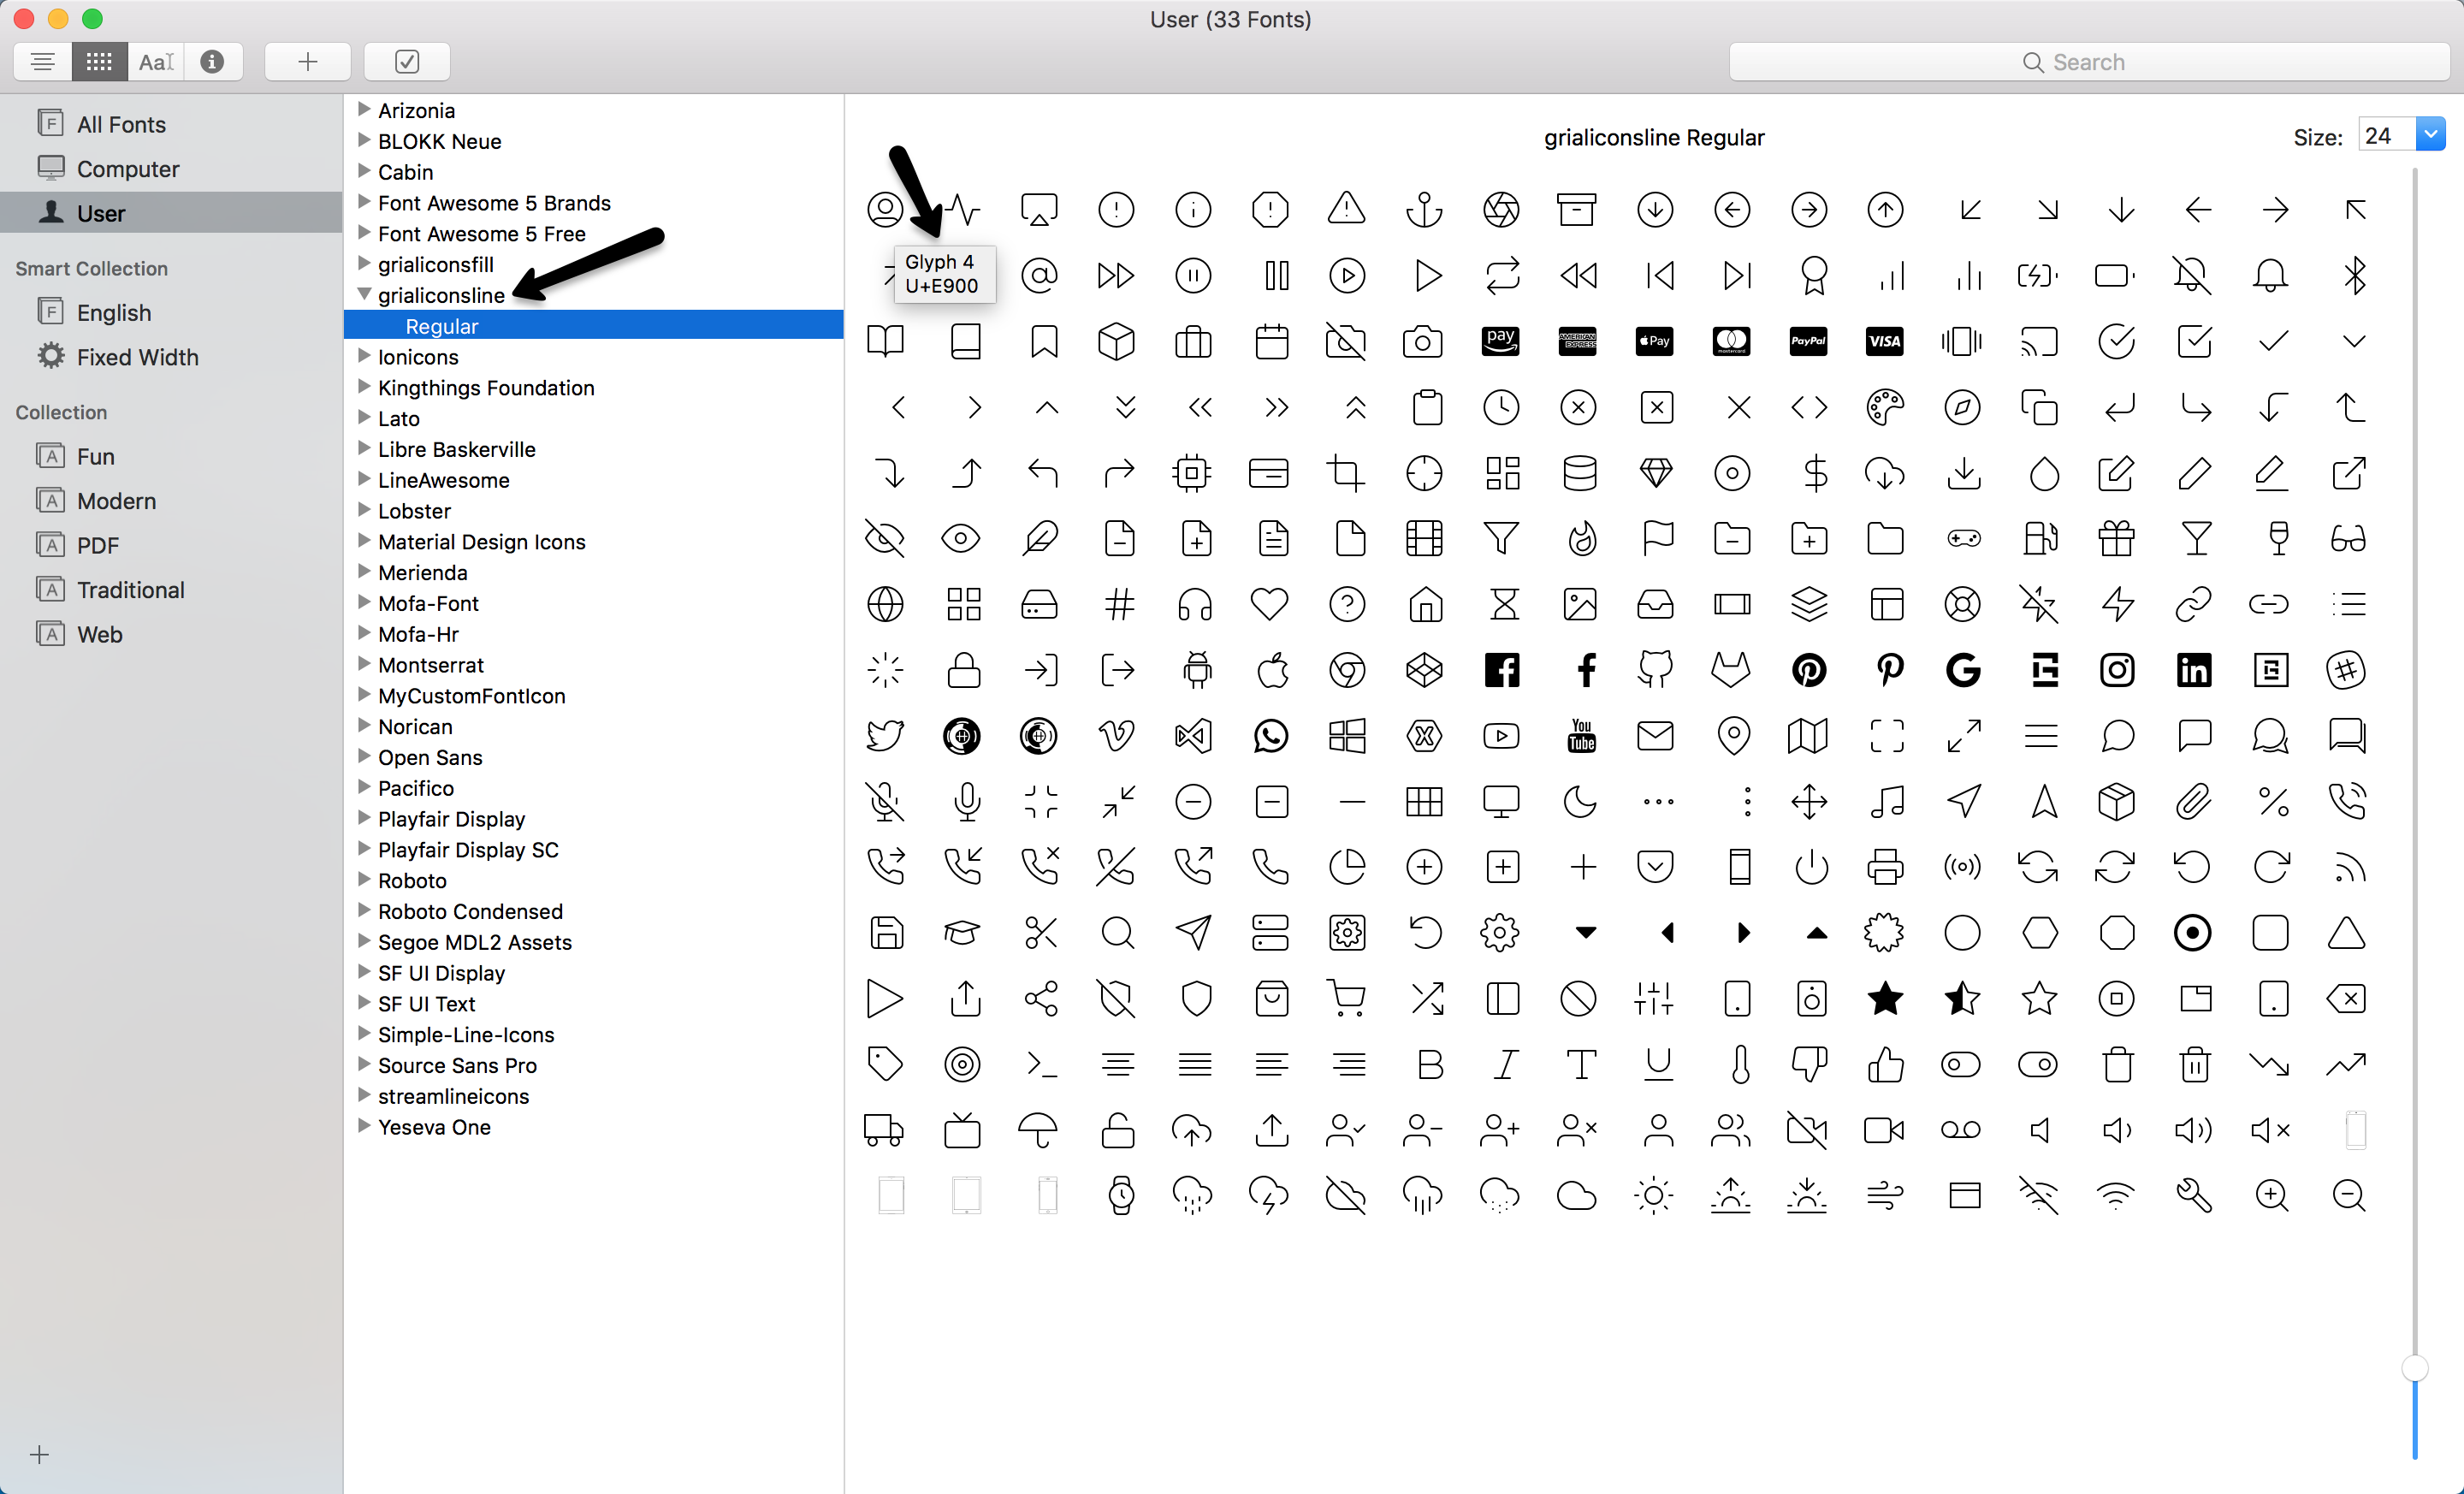Click the shopping cart glyph

[1347, 998]
